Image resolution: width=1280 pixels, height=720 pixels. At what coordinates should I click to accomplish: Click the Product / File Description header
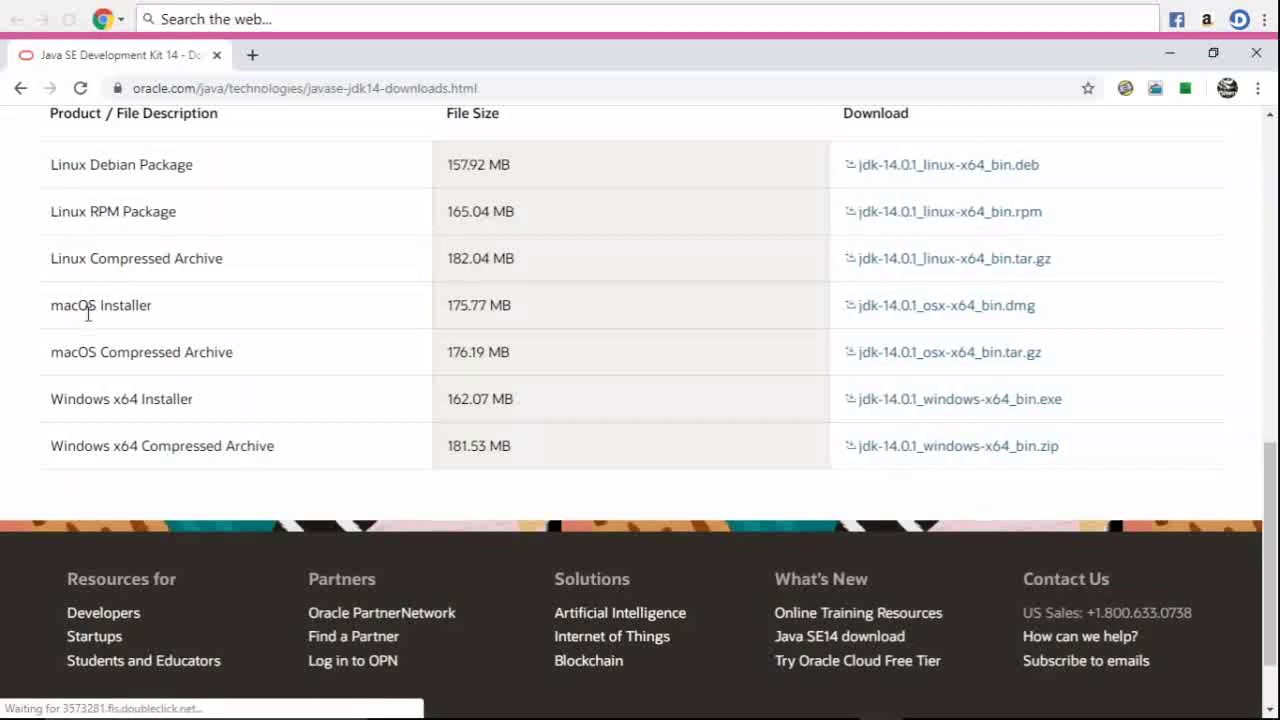coord(134,113)
